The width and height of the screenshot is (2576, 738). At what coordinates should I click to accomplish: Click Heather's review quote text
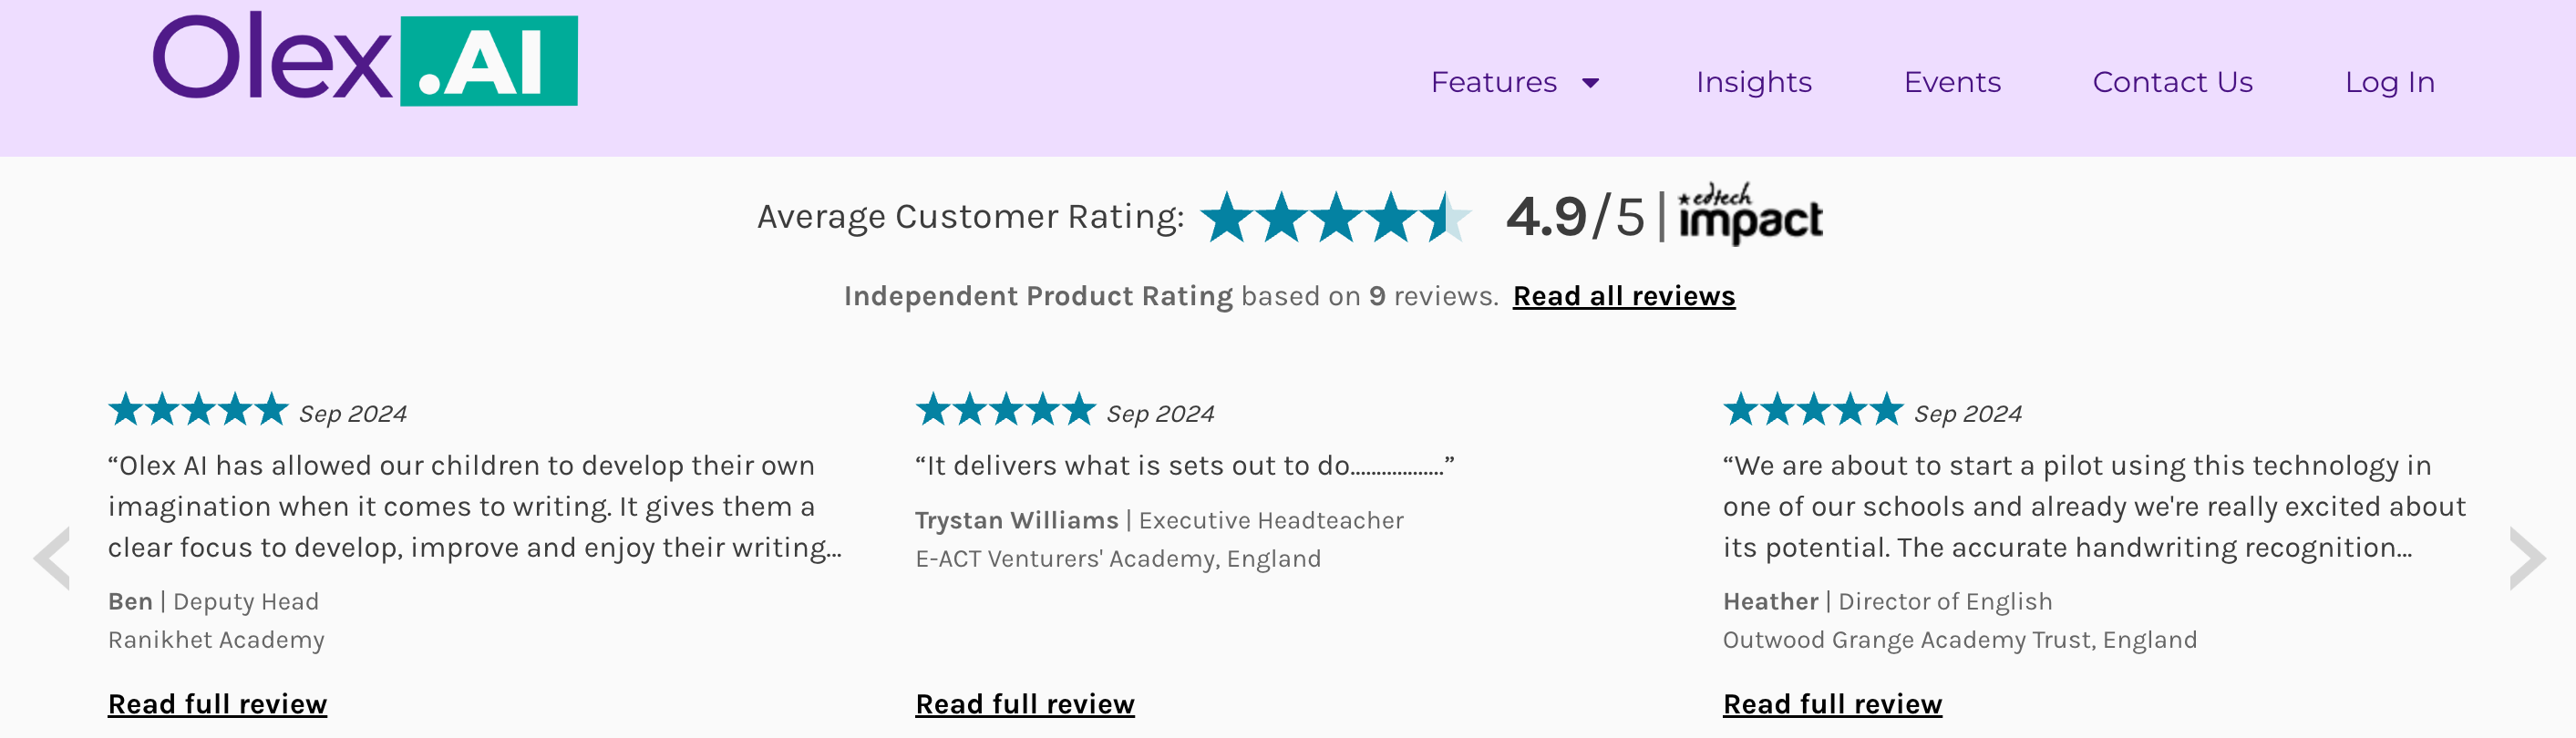2094,507
